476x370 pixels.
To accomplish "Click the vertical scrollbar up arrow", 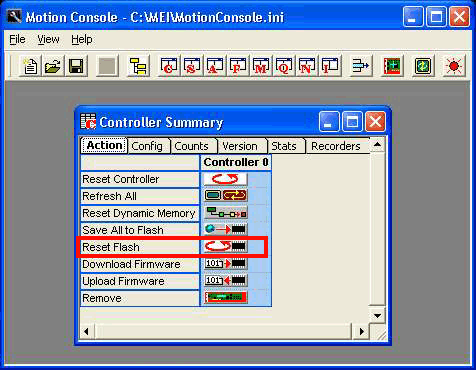I will click(x=377, y=145).
